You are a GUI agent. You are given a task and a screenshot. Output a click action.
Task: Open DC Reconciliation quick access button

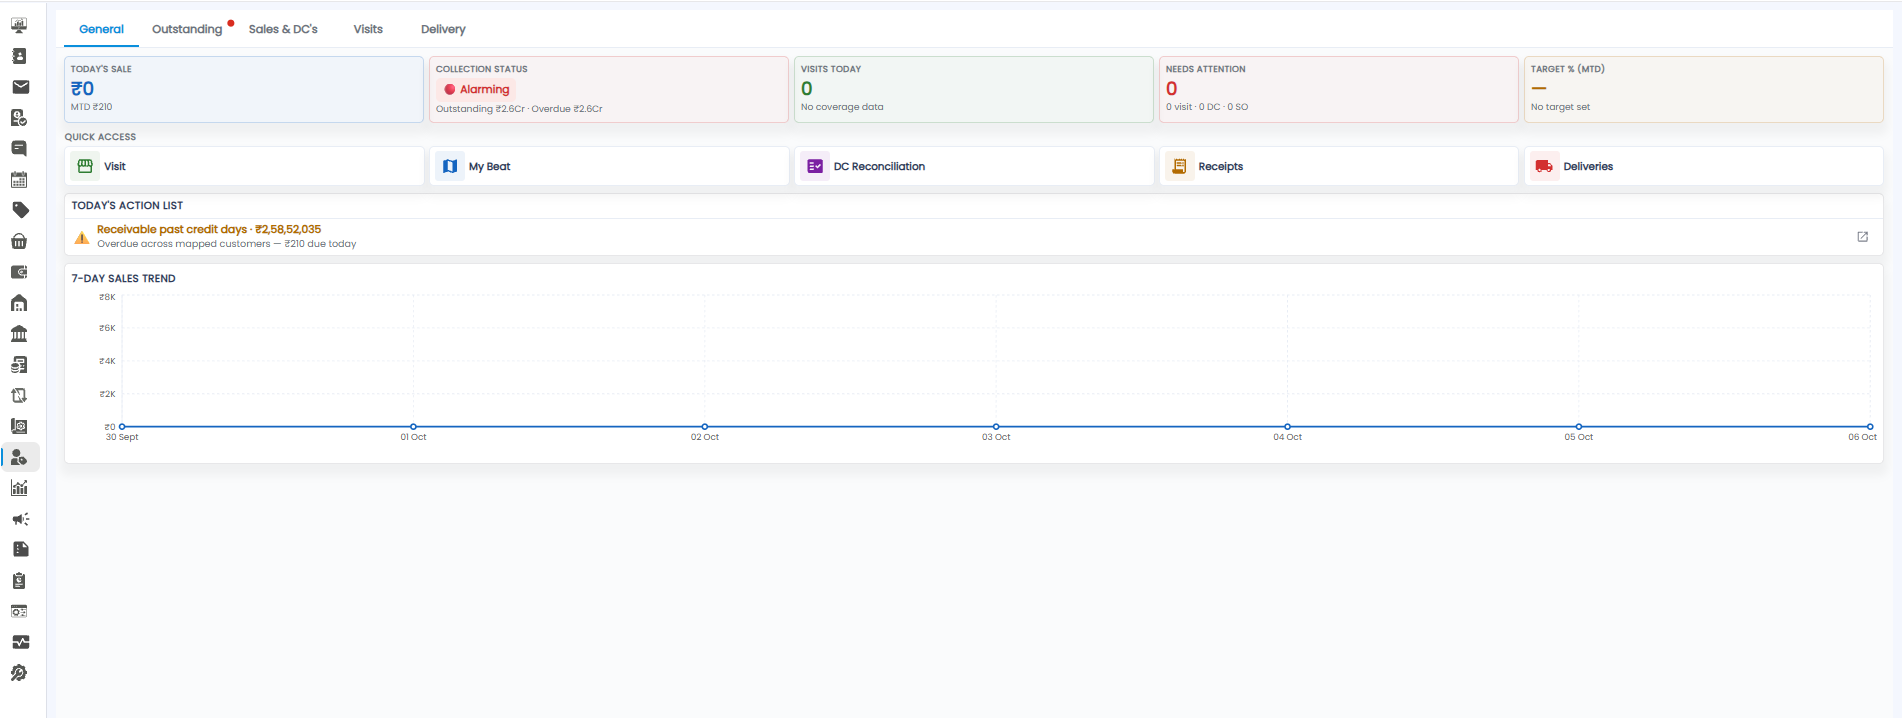[974, 166]
